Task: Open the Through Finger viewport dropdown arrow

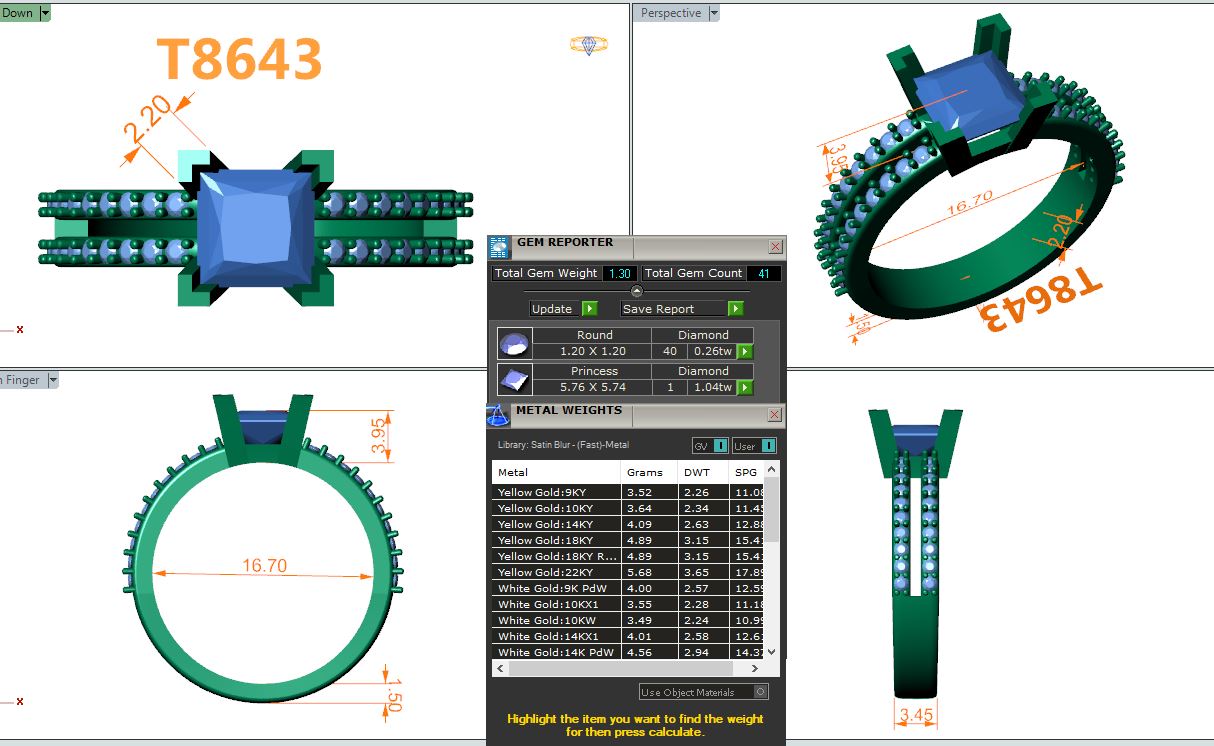Action: click(52, 380)
